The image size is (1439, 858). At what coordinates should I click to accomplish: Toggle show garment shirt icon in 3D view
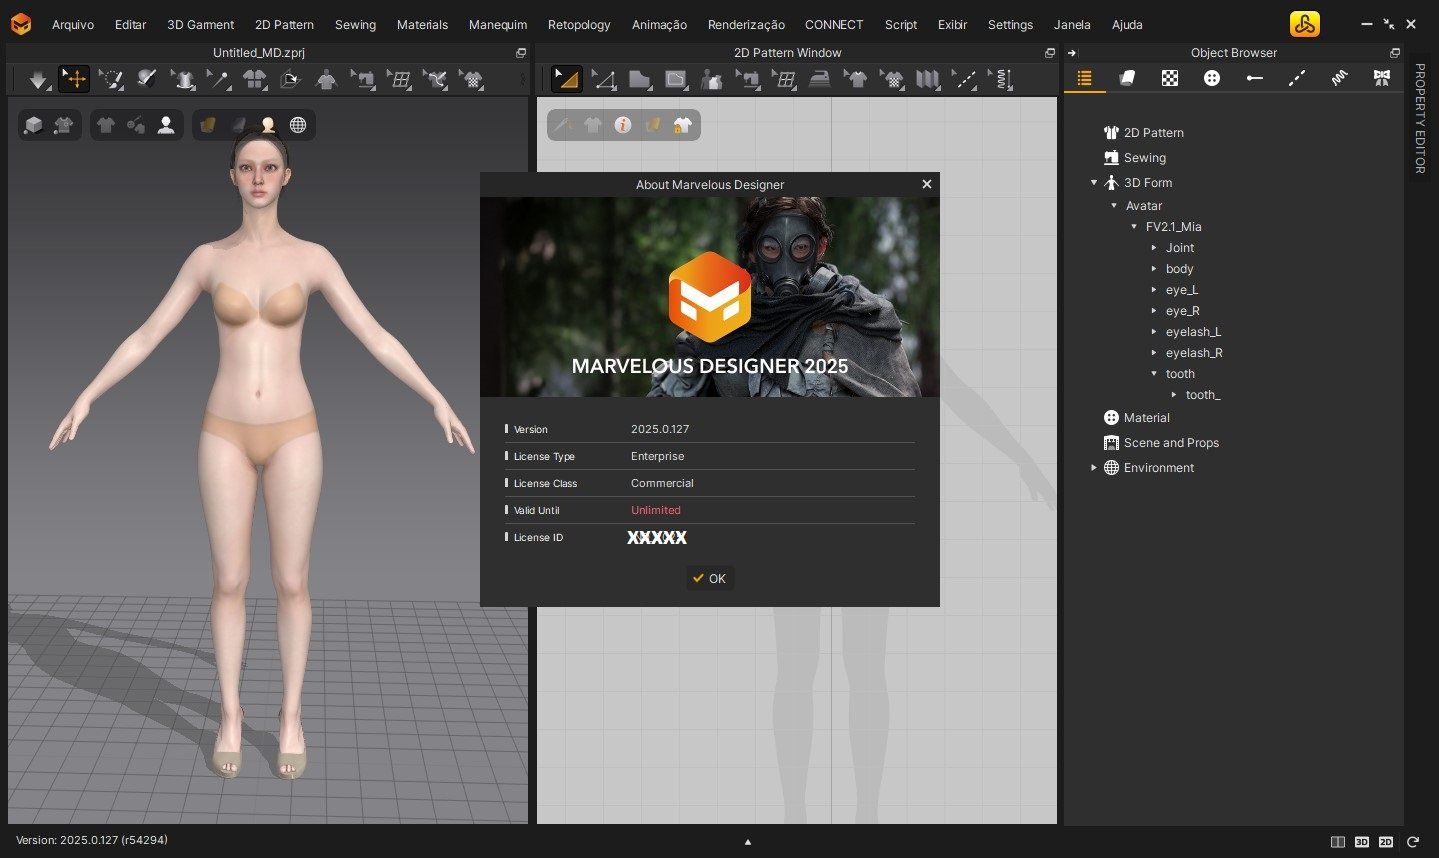coord(106,125)
